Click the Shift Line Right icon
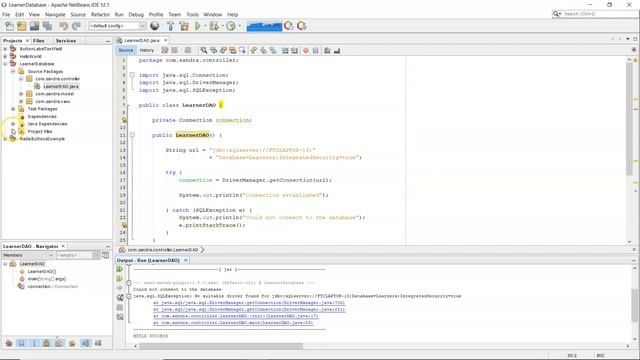The width and height of the screenshot is (640, 360). (294, 50)
